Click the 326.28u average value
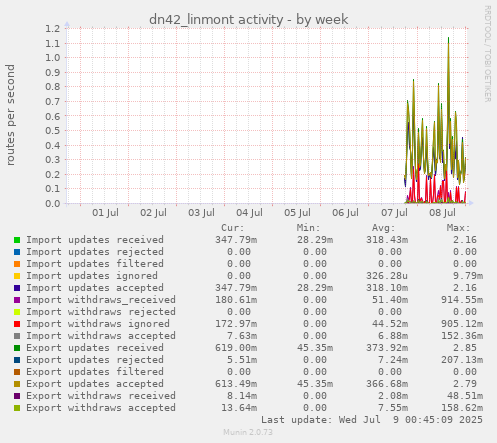Viewport: 497px width, 443px height. (x=387, y=276)
